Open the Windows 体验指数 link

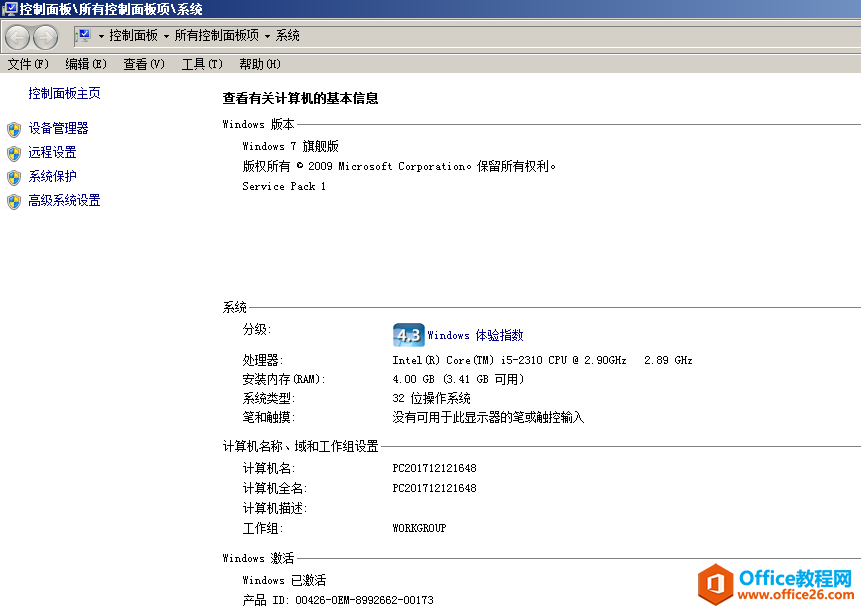pyautogui.click(x=476, y=335)
